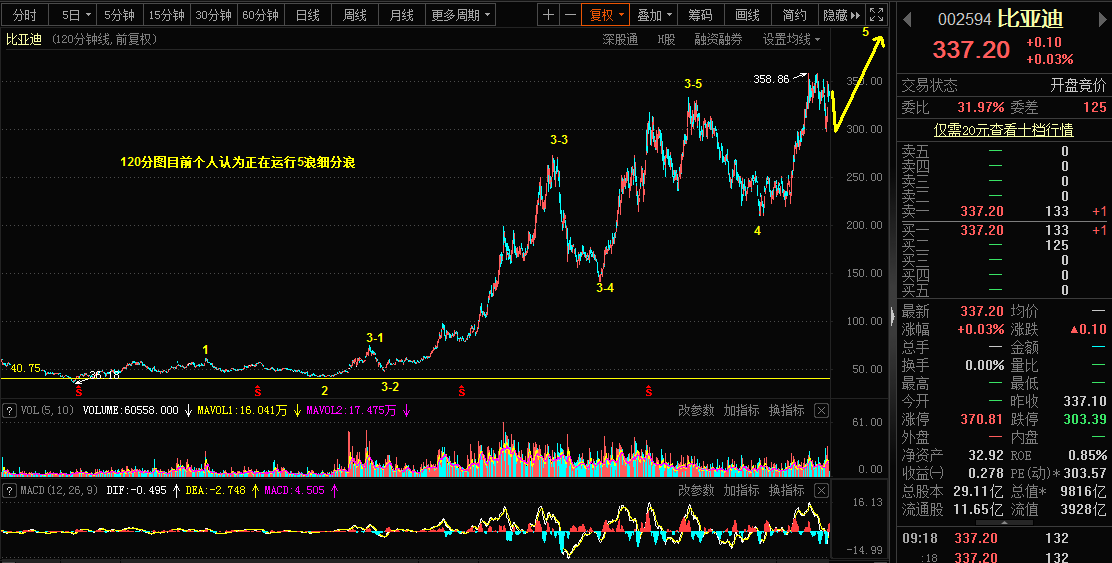Click the current price 337.20 in the header
Viewport: 1112px width, 563px height.
[x=971, y=50]
